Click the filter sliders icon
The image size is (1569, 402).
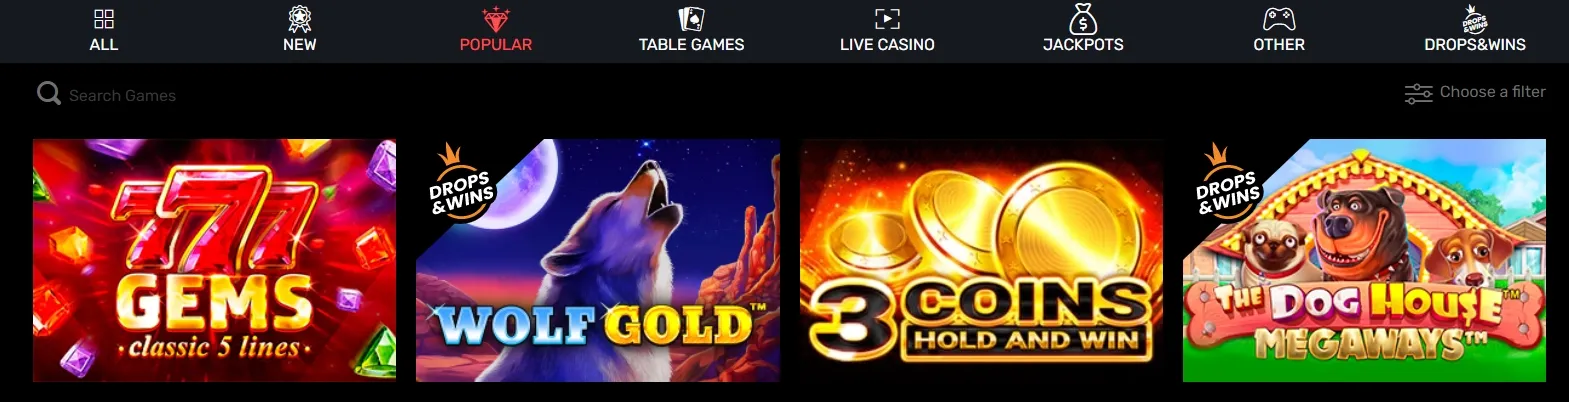[x=1418, y=94]
